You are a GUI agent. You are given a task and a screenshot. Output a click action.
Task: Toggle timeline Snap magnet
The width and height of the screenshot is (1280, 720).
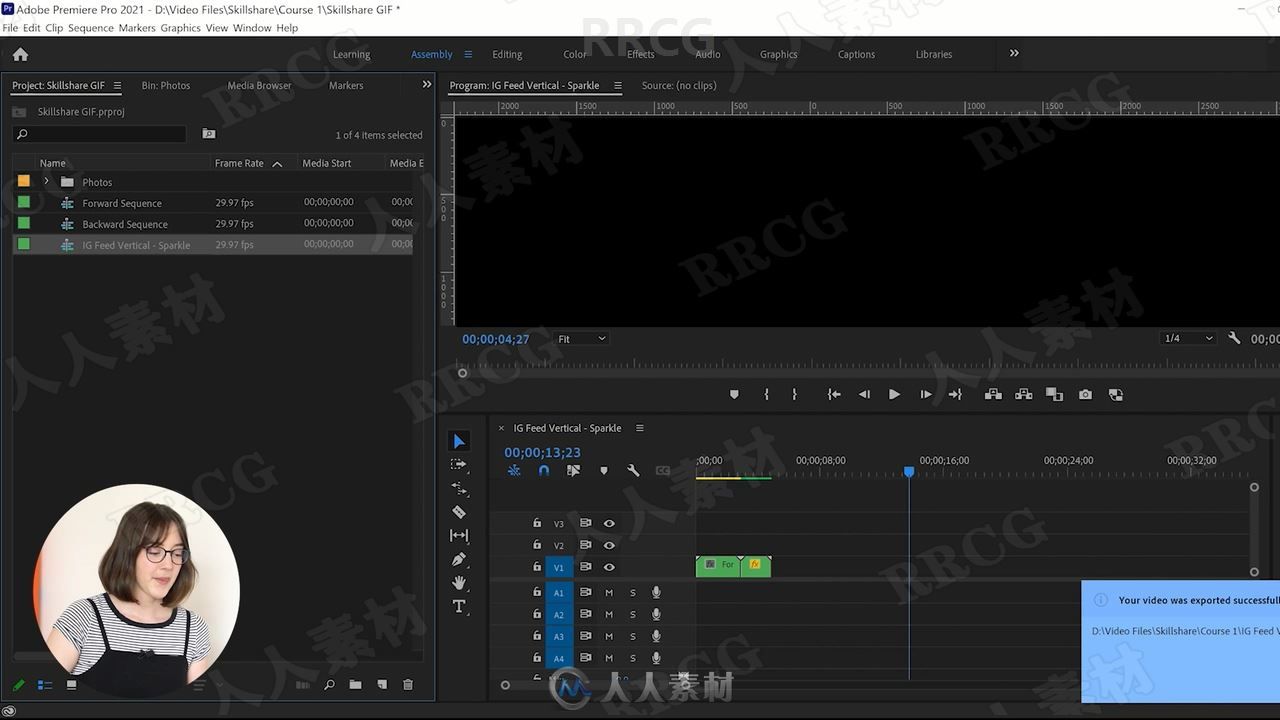click(x=544, y=470)
